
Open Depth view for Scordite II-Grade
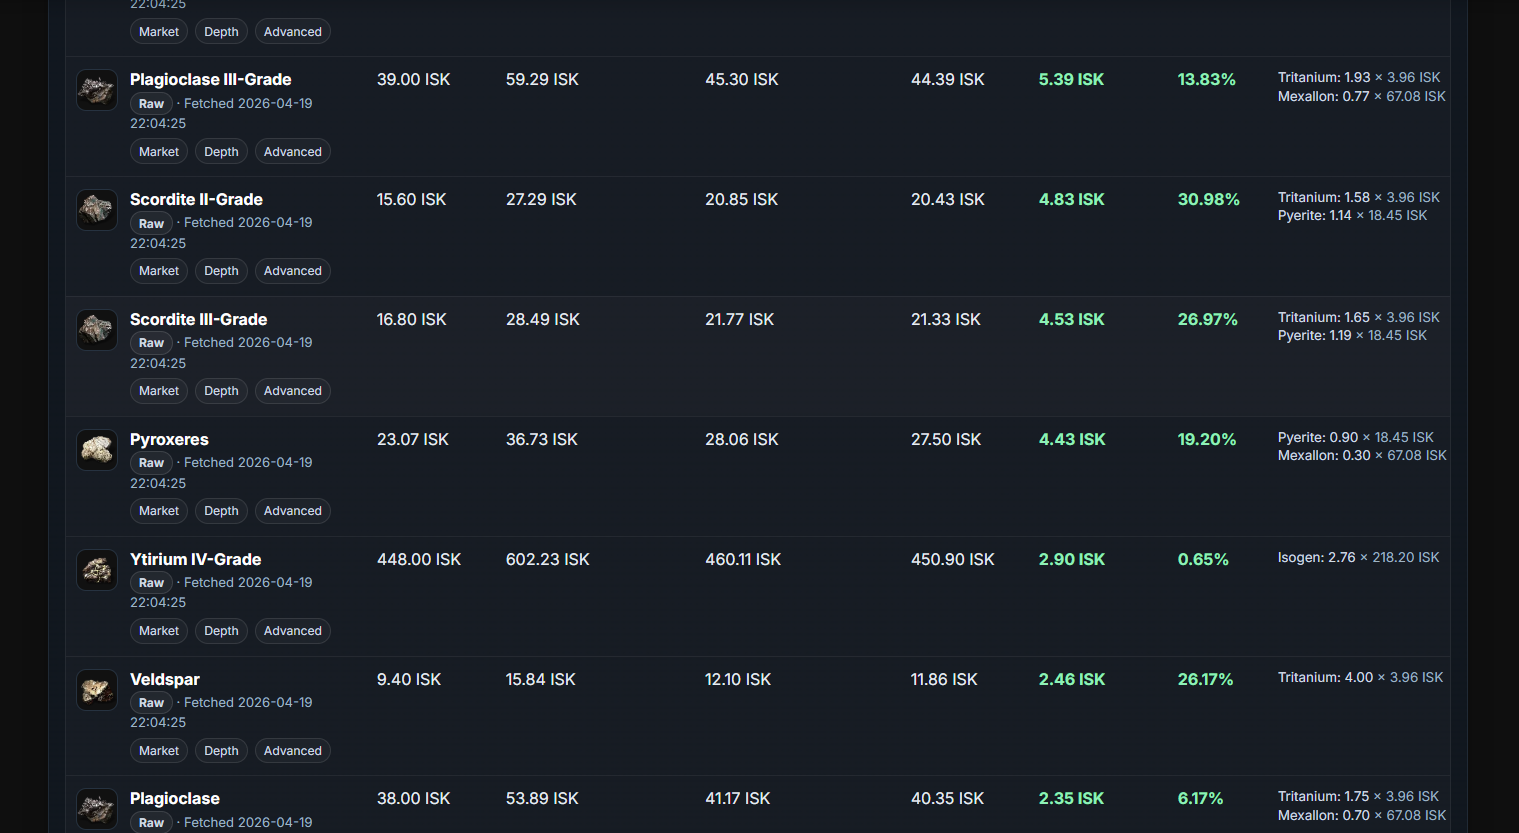tap(221, 271)
